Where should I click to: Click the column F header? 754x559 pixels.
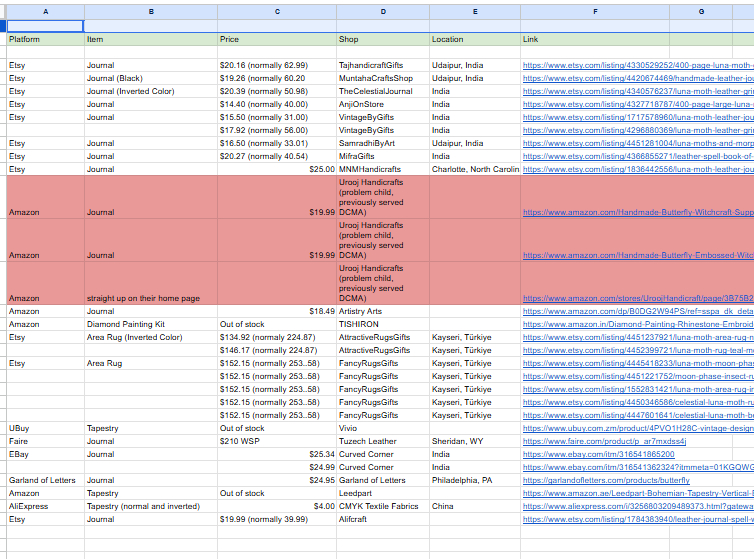point(595,10)
